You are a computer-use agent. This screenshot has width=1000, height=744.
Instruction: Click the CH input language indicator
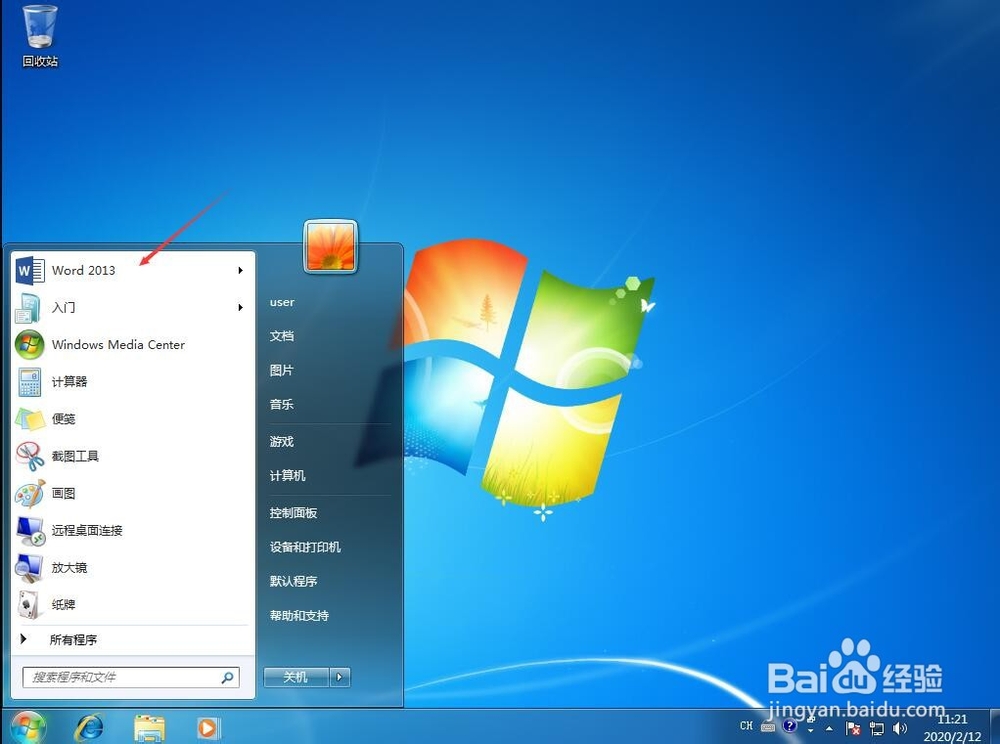[x=746, y=726]
